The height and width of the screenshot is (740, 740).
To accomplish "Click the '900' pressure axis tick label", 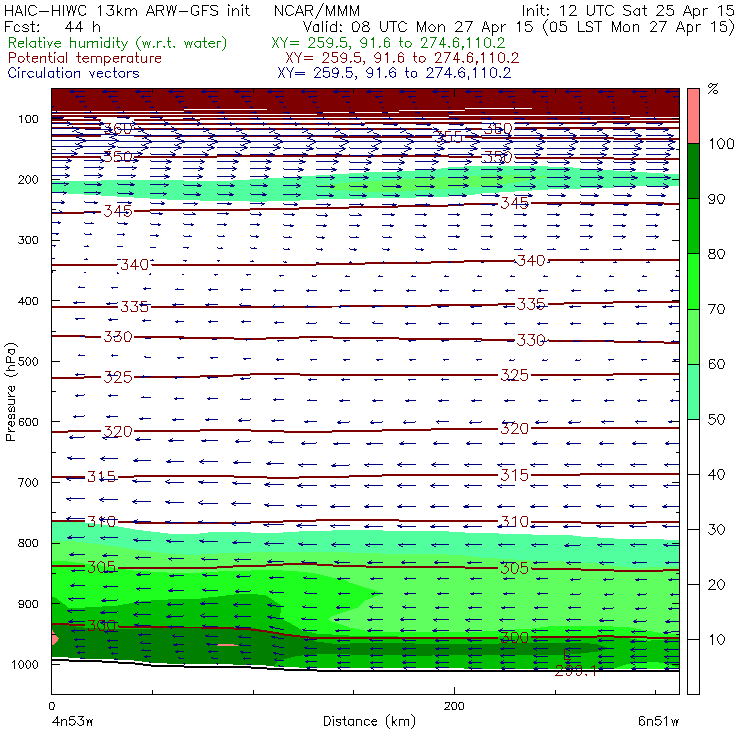I will click(x=28, y=604).
